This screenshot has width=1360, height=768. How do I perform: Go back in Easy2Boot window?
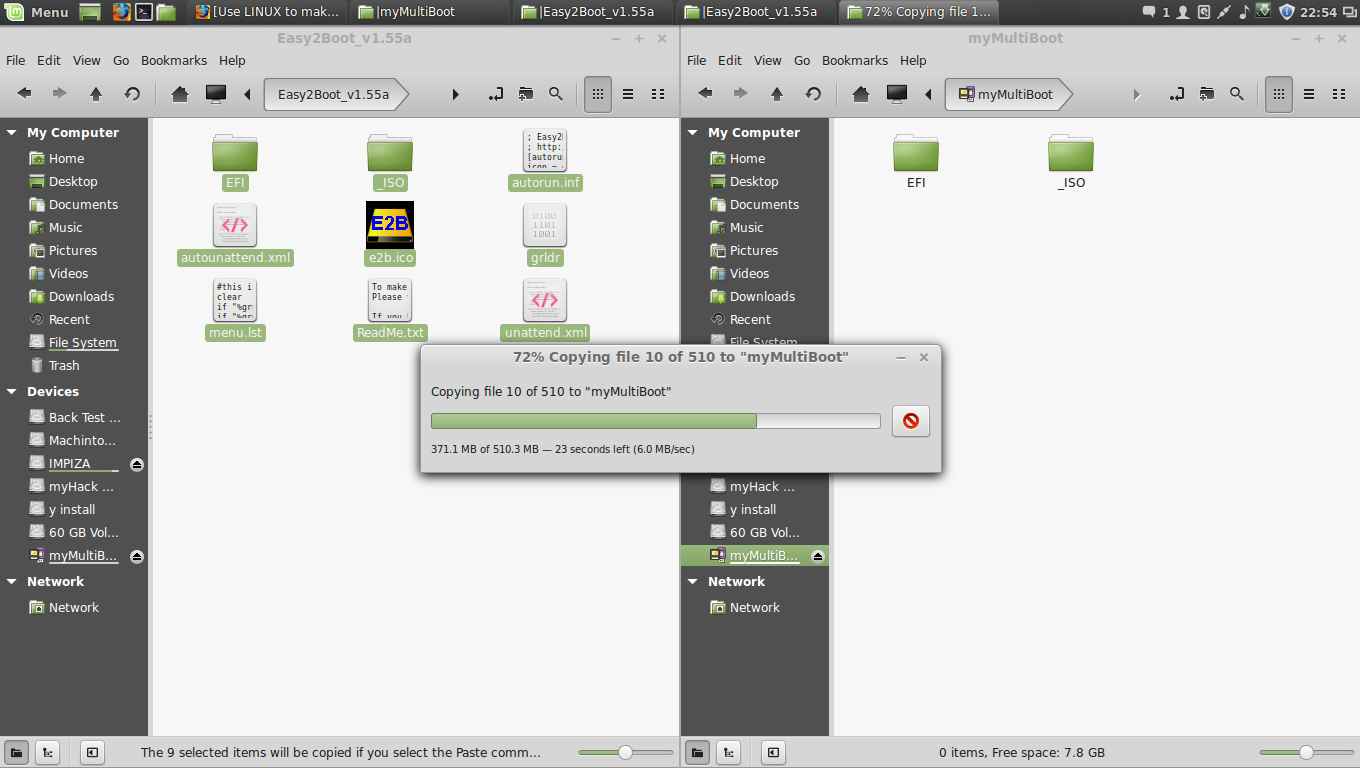coord(25,94)
